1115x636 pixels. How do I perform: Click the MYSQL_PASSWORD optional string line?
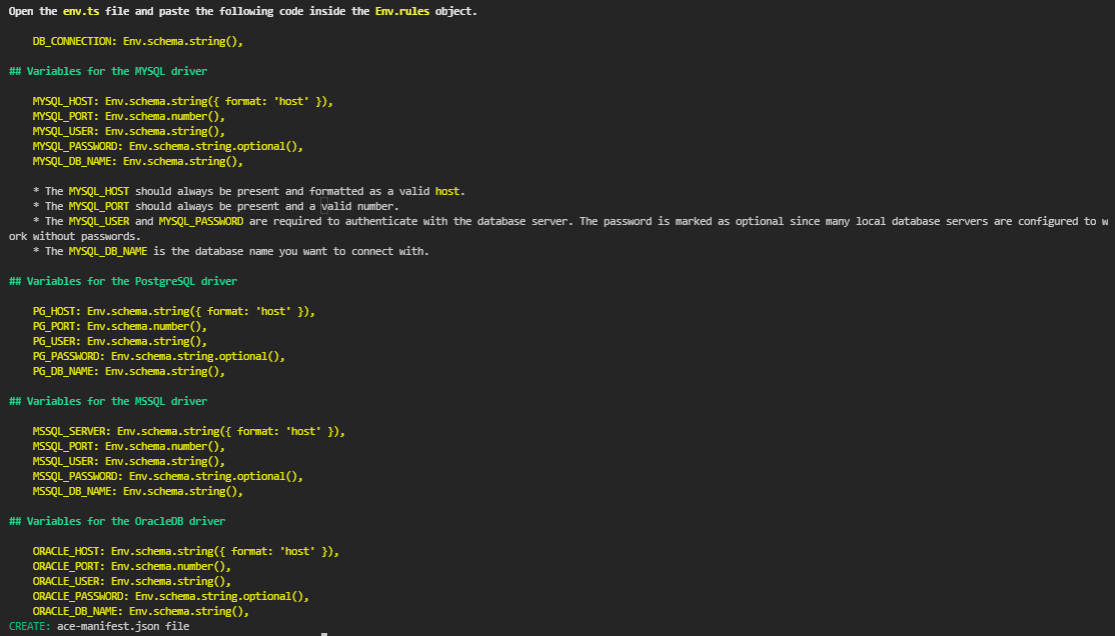pos(168,146)
